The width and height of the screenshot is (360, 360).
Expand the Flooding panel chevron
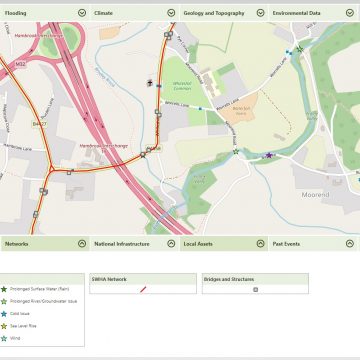(x=82, y=13)
